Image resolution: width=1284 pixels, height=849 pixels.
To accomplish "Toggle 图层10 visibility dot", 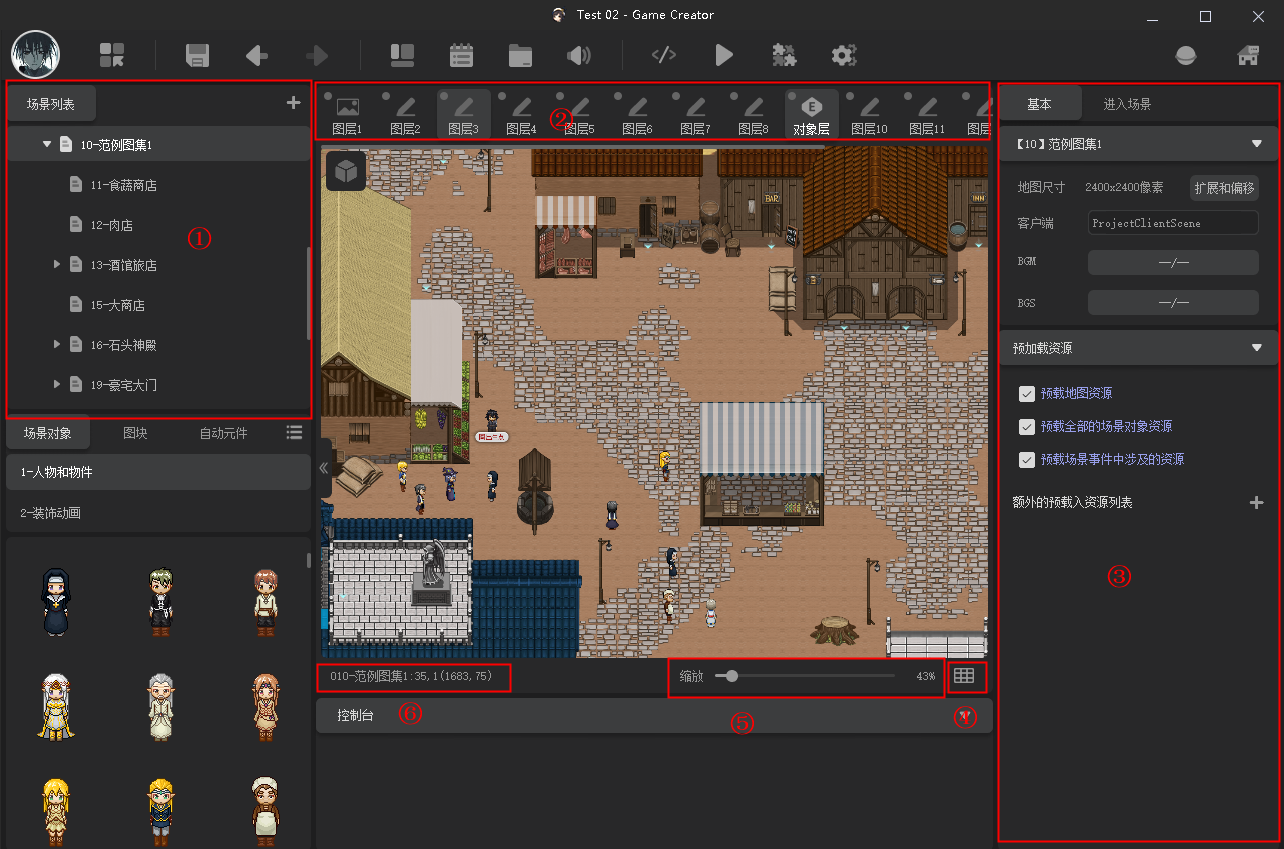I will pos(850,97).
